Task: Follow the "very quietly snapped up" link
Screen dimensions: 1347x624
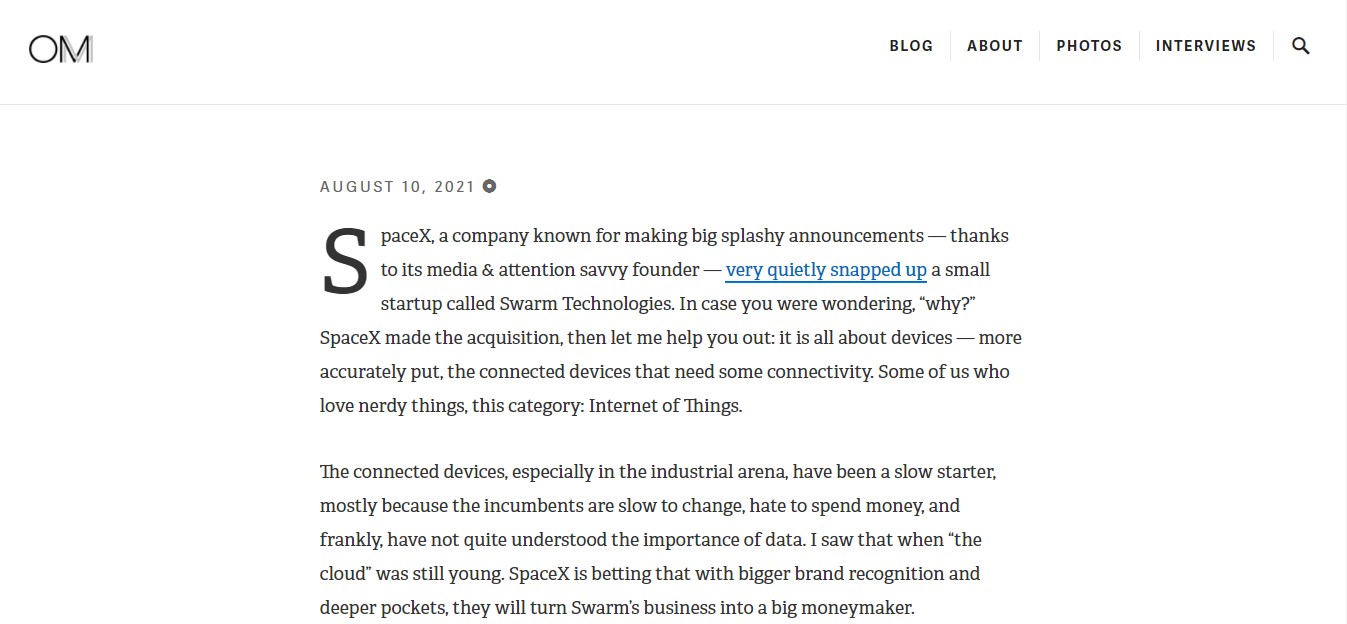Action: click(826, 270)
